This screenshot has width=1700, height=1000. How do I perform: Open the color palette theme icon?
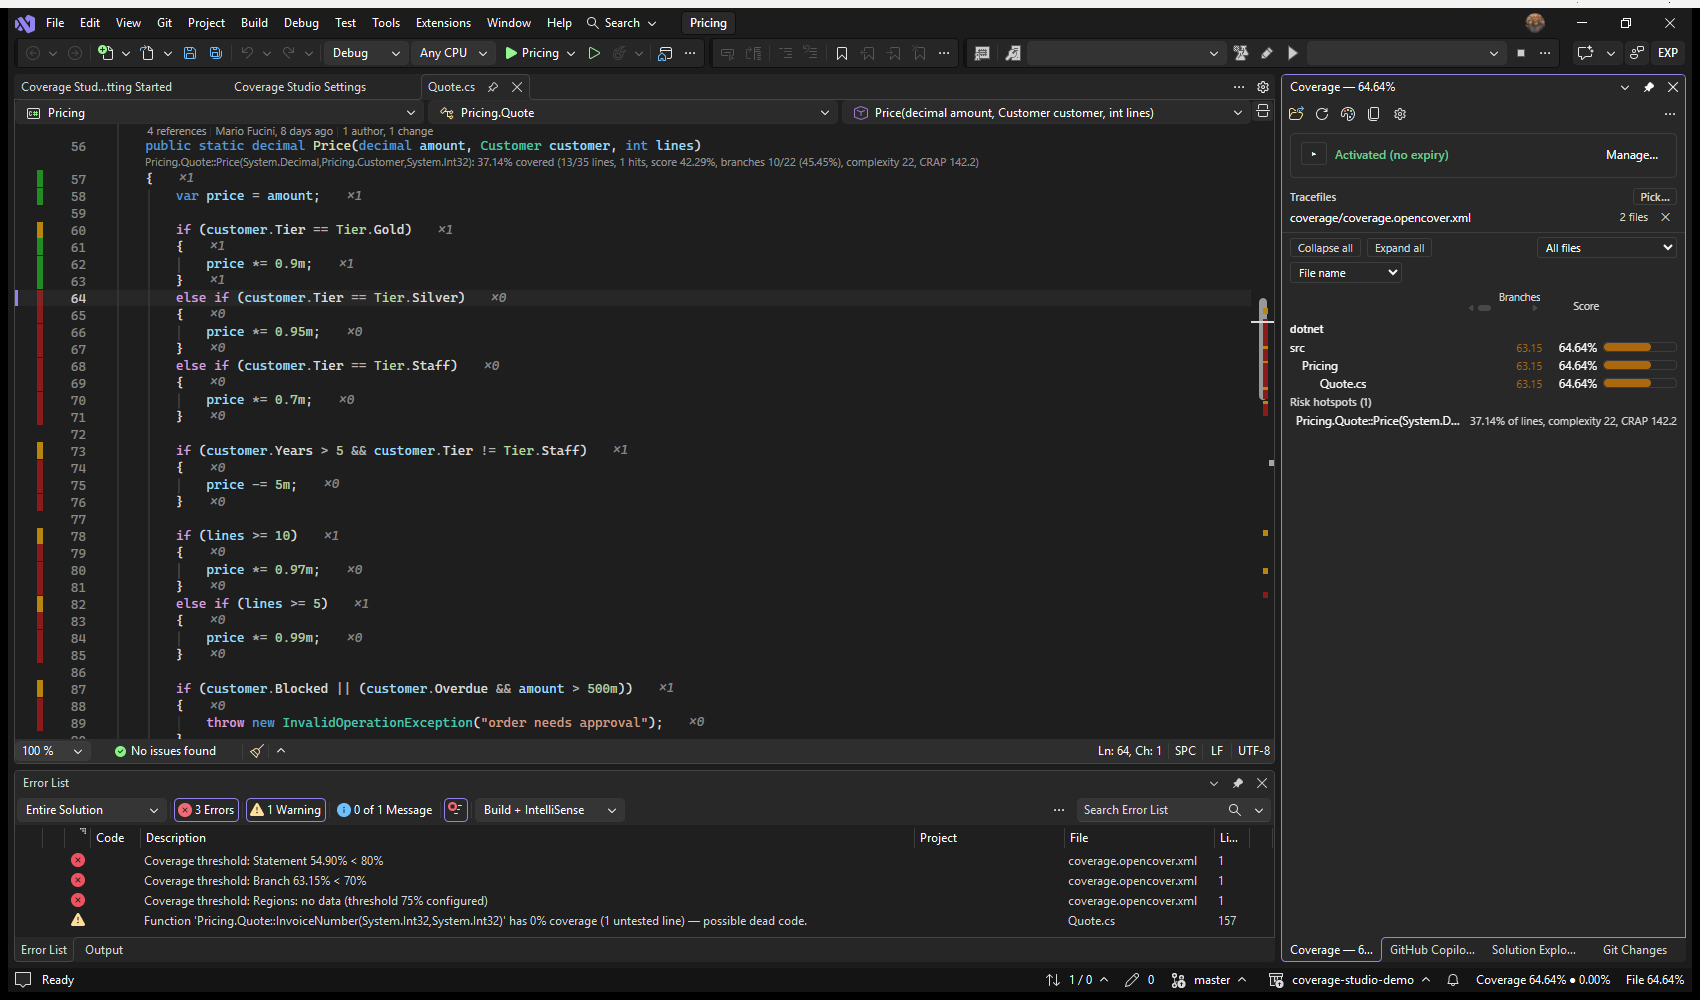pyautogui.click(x=1348, y=114)
